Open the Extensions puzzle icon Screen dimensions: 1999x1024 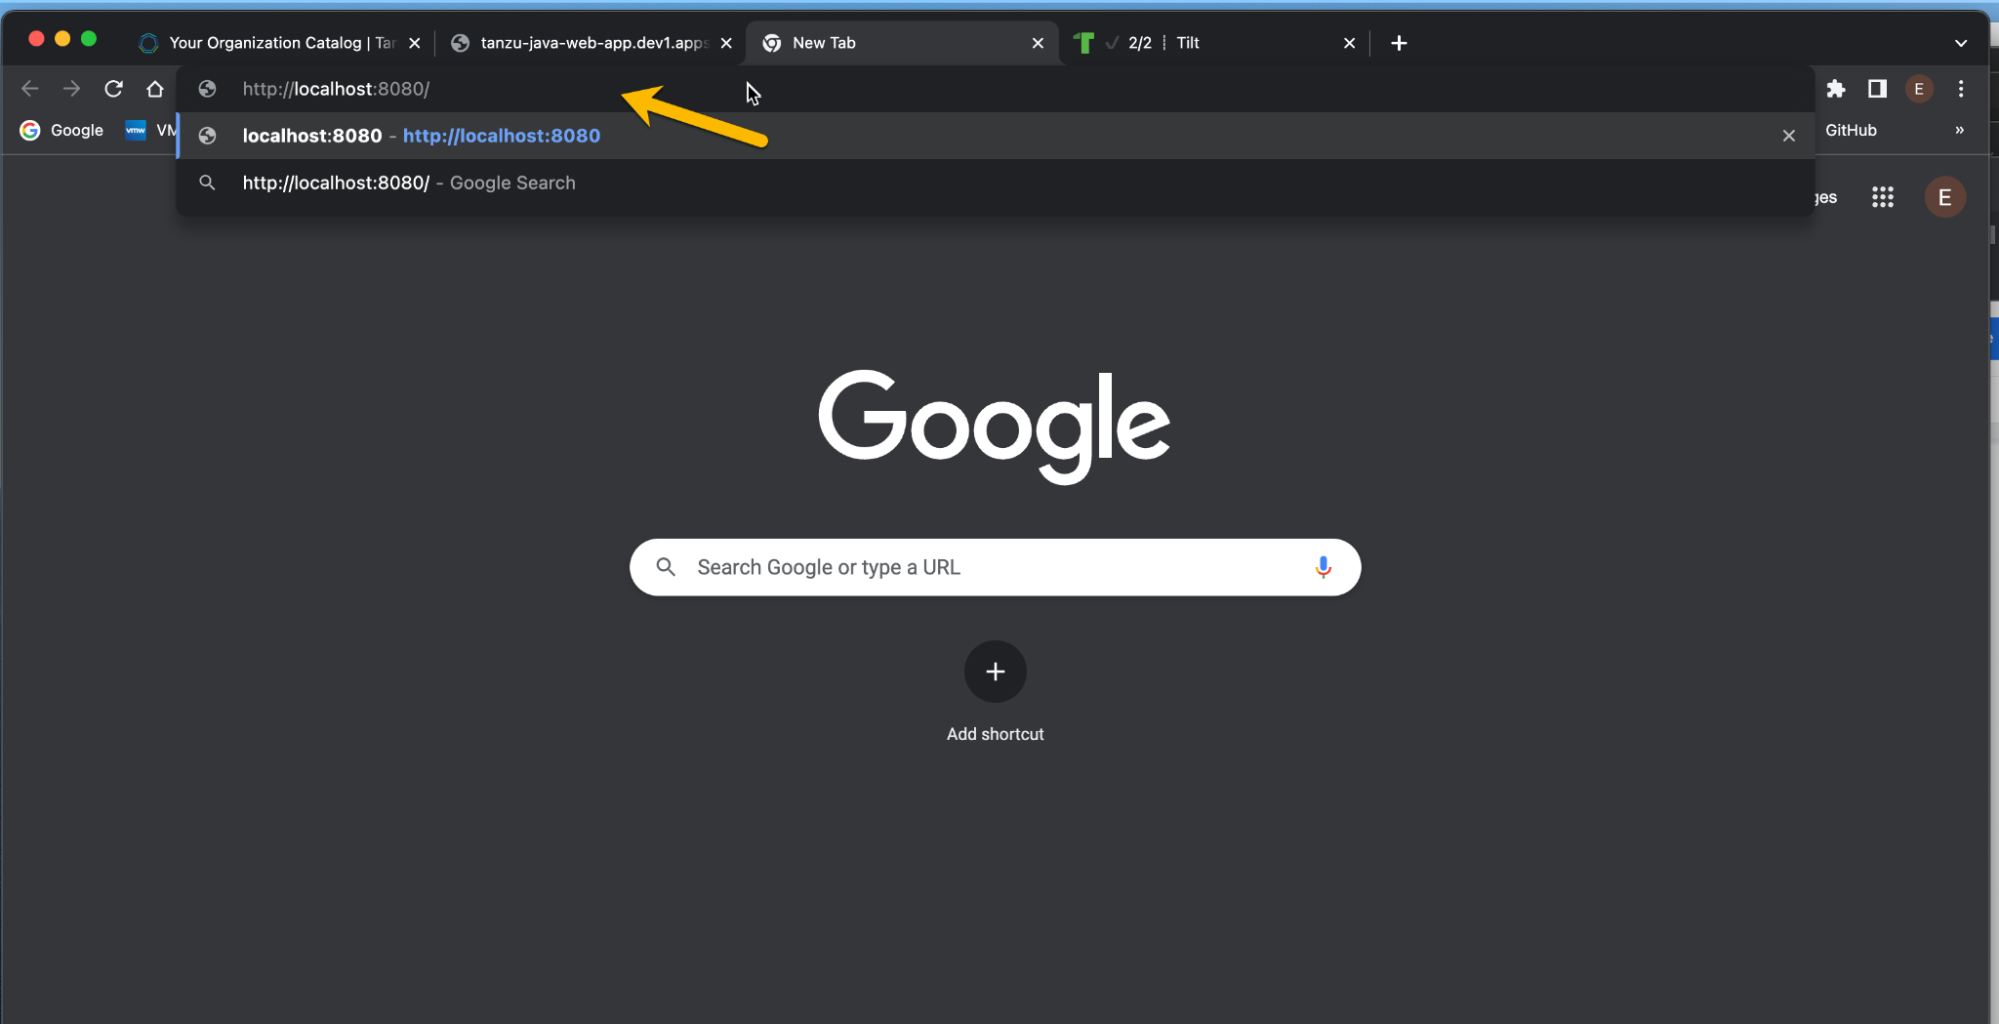pyautogui.click(x=1835, y=89)
